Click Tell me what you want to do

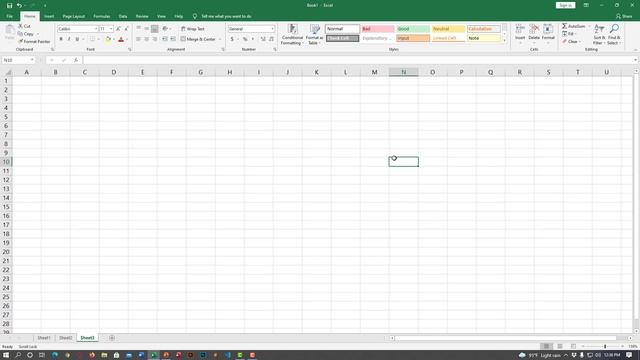(226, 16)
